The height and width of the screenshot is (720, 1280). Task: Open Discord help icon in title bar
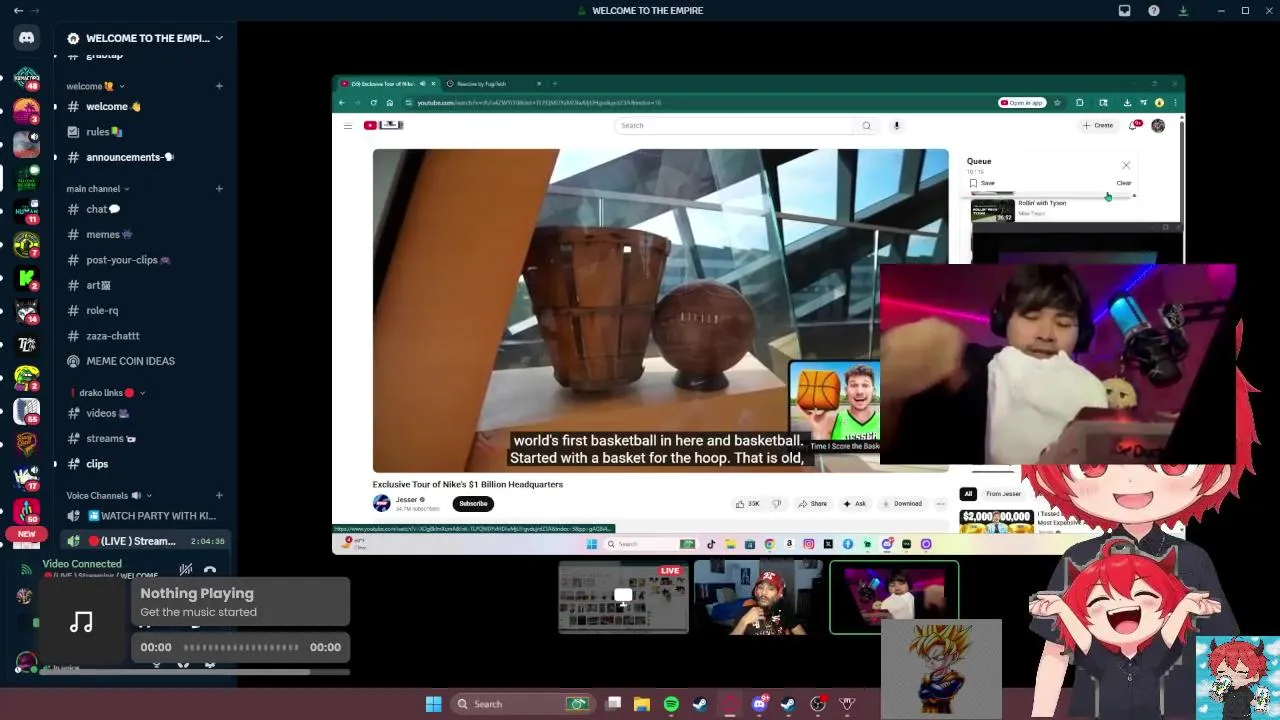[x=1154, y=11]
